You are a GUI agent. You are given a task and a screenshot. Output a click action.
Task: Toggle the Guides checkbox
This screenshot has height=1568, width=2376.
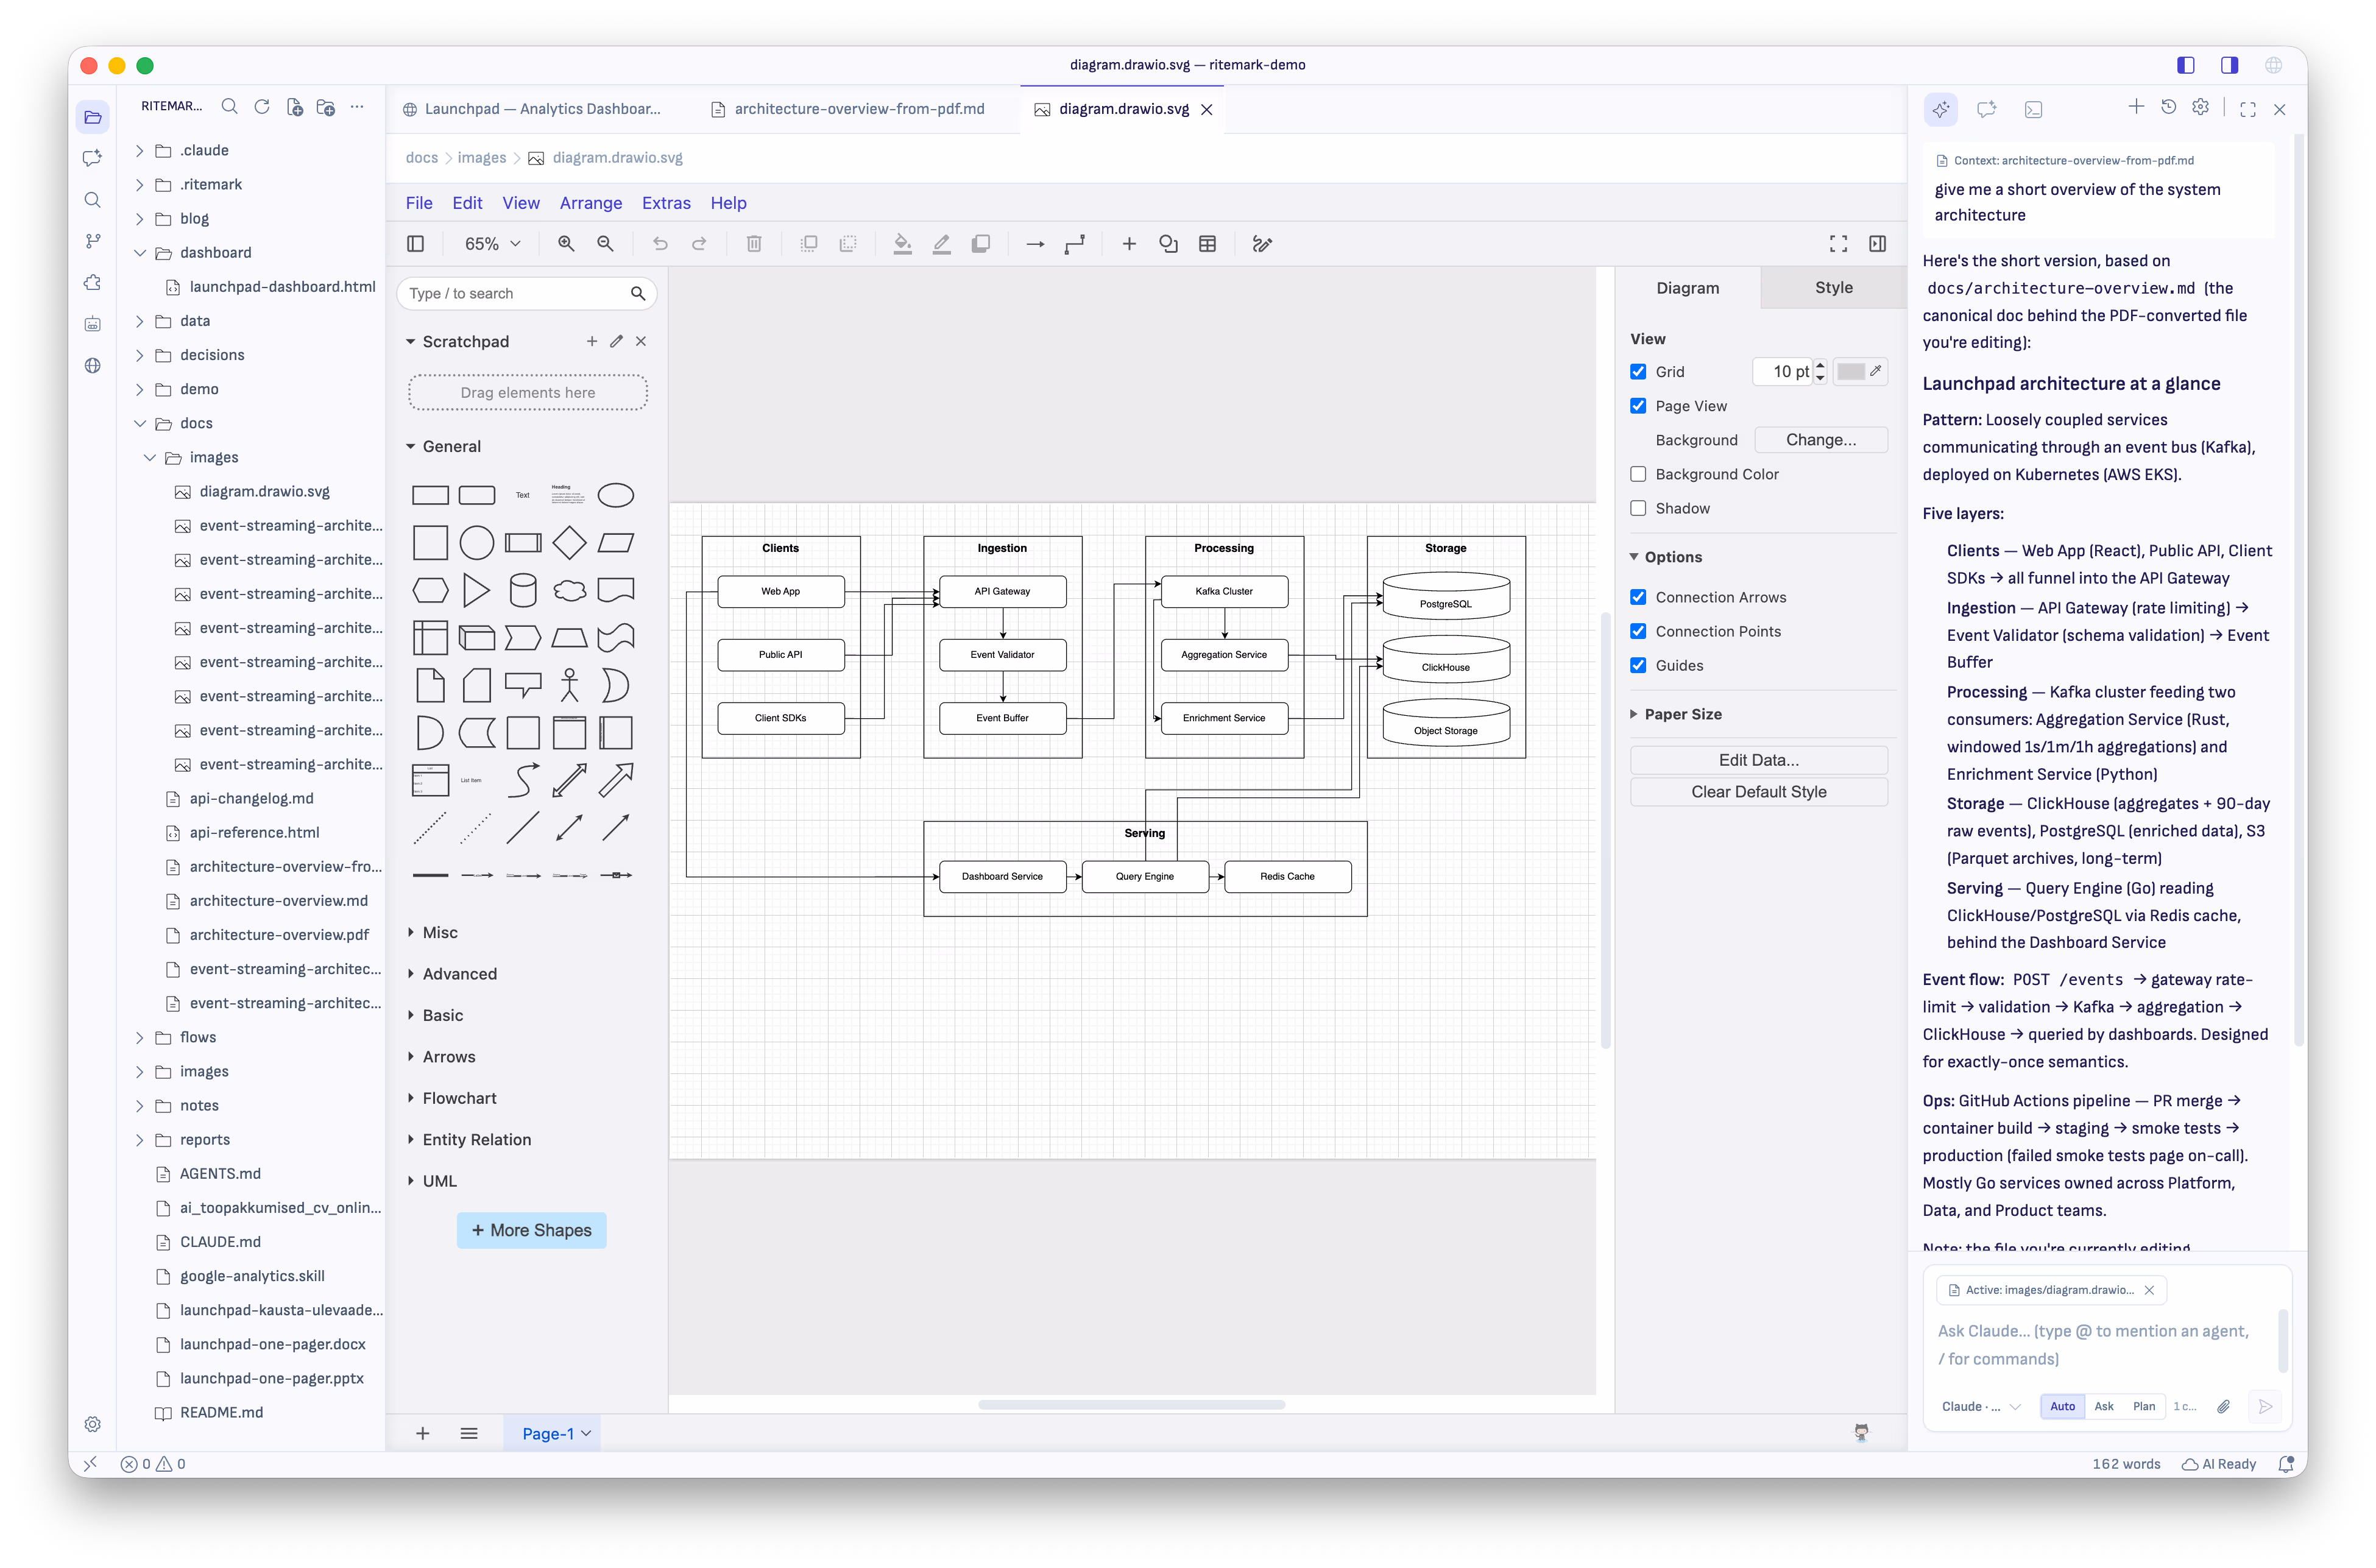pyautogui.click(x=1638, y=665)
